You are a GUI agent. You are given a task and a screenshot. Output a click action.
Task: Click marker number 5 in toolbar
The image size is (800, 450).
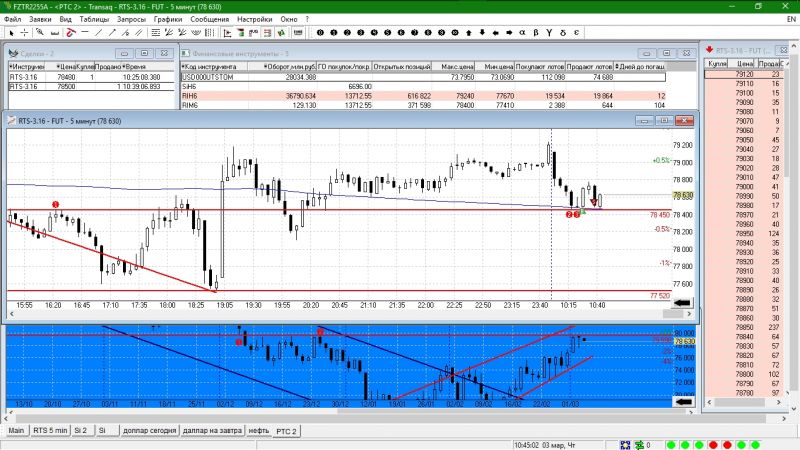tap(388, 33)
